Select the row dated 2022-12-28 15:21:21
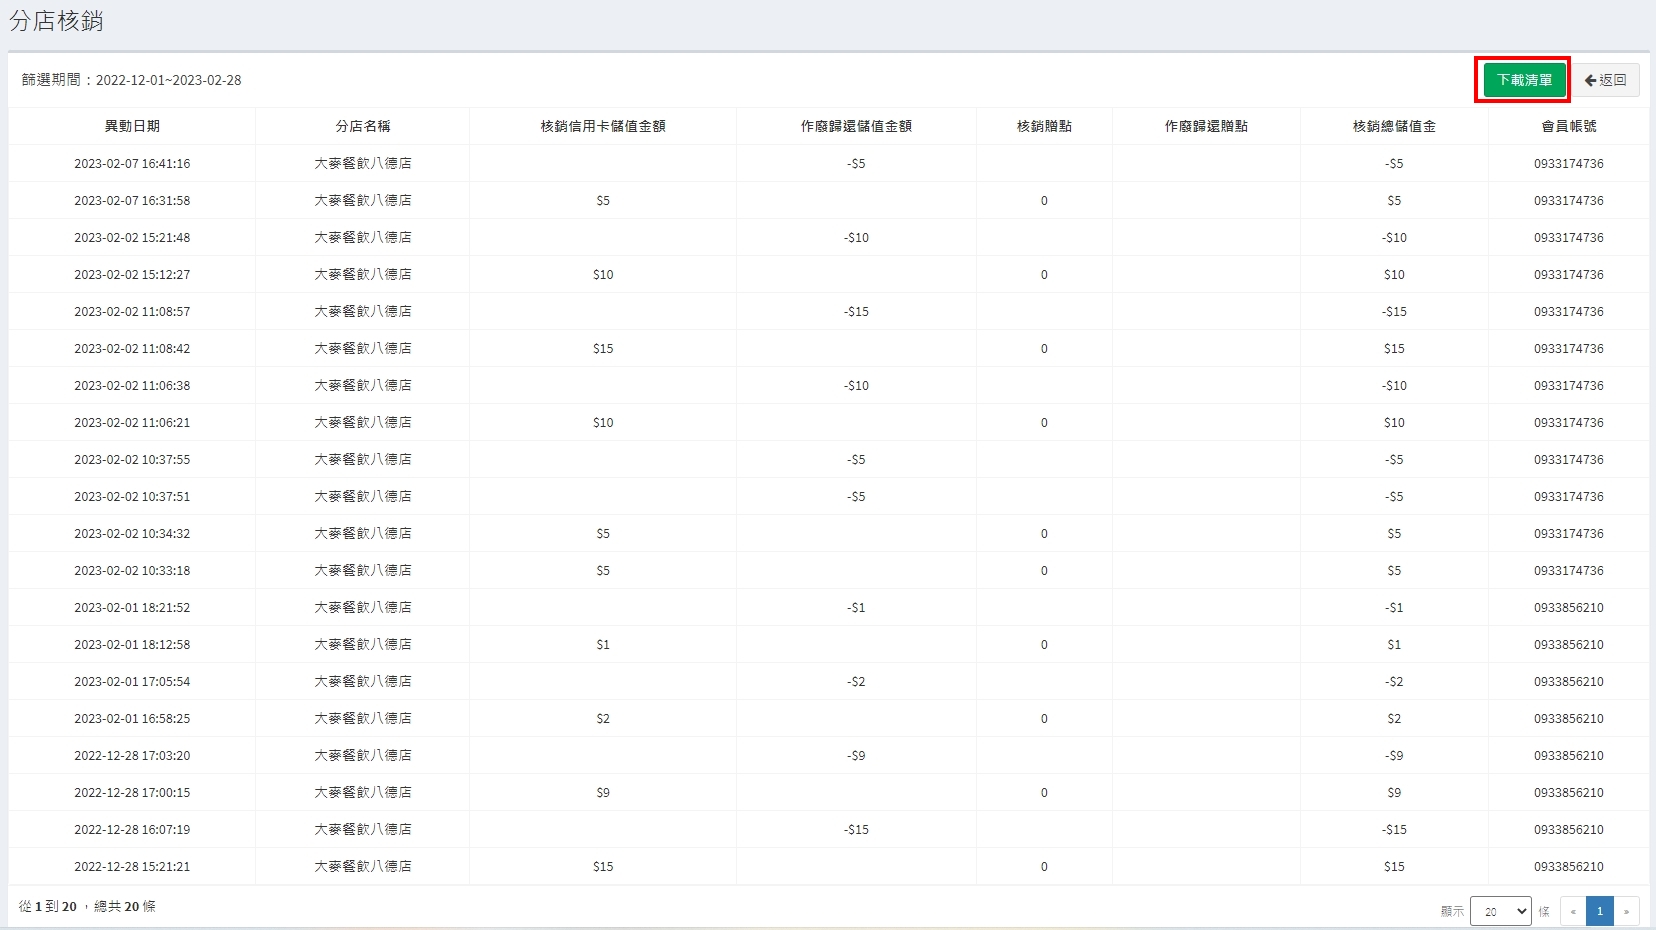This screenshot has height=930, width=1656. pyautogui.click(x=132, y=867)
